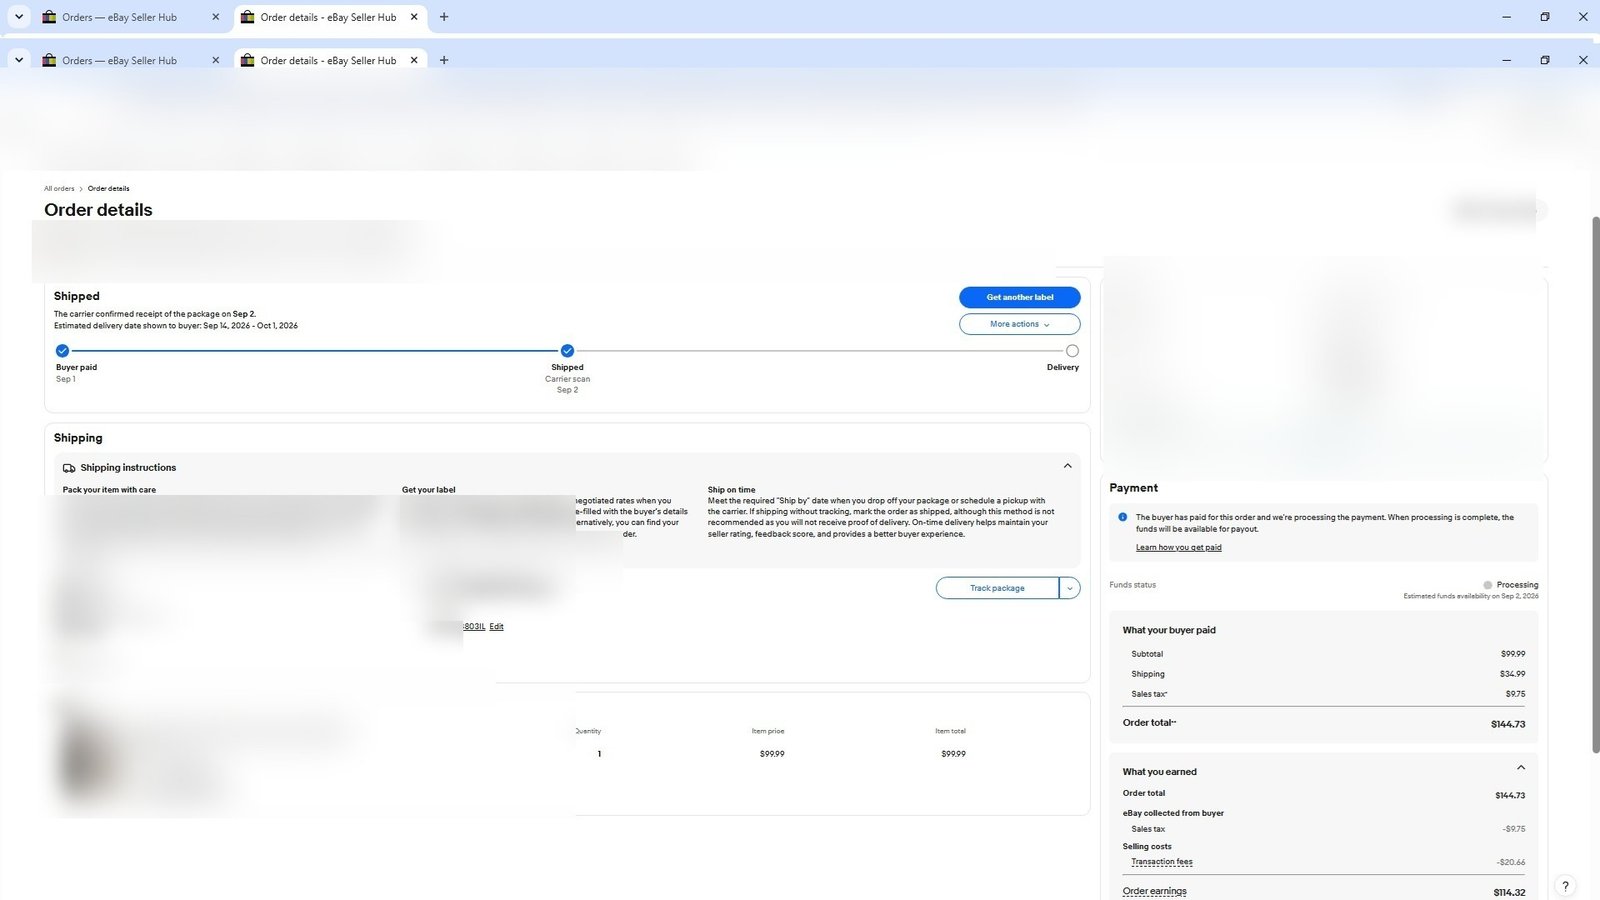Collapse Shipping instructions section chevron
Screen dimensions: 1600x900
(1067, 466)
